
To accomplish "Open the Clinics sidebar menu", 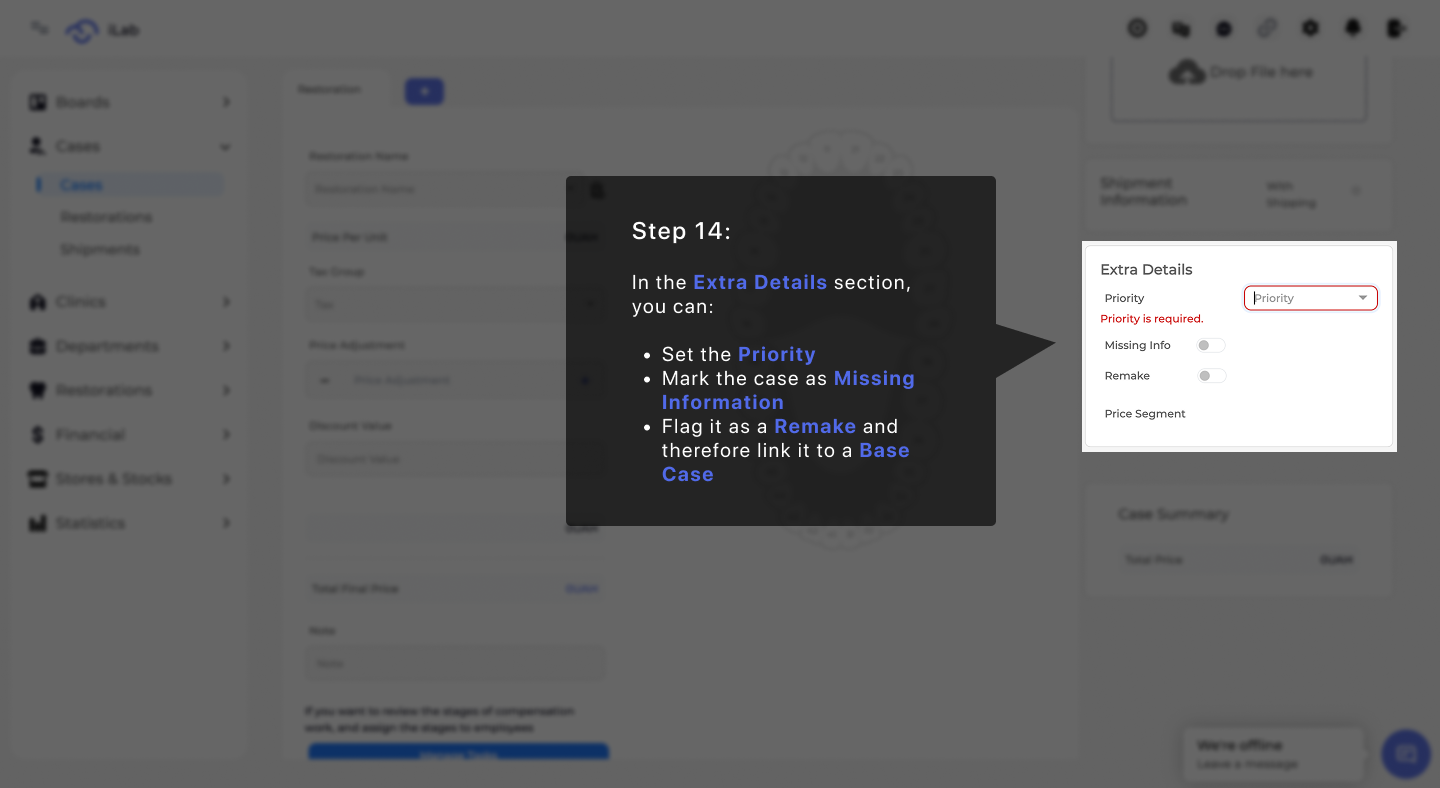I will [x=129, y=302].
